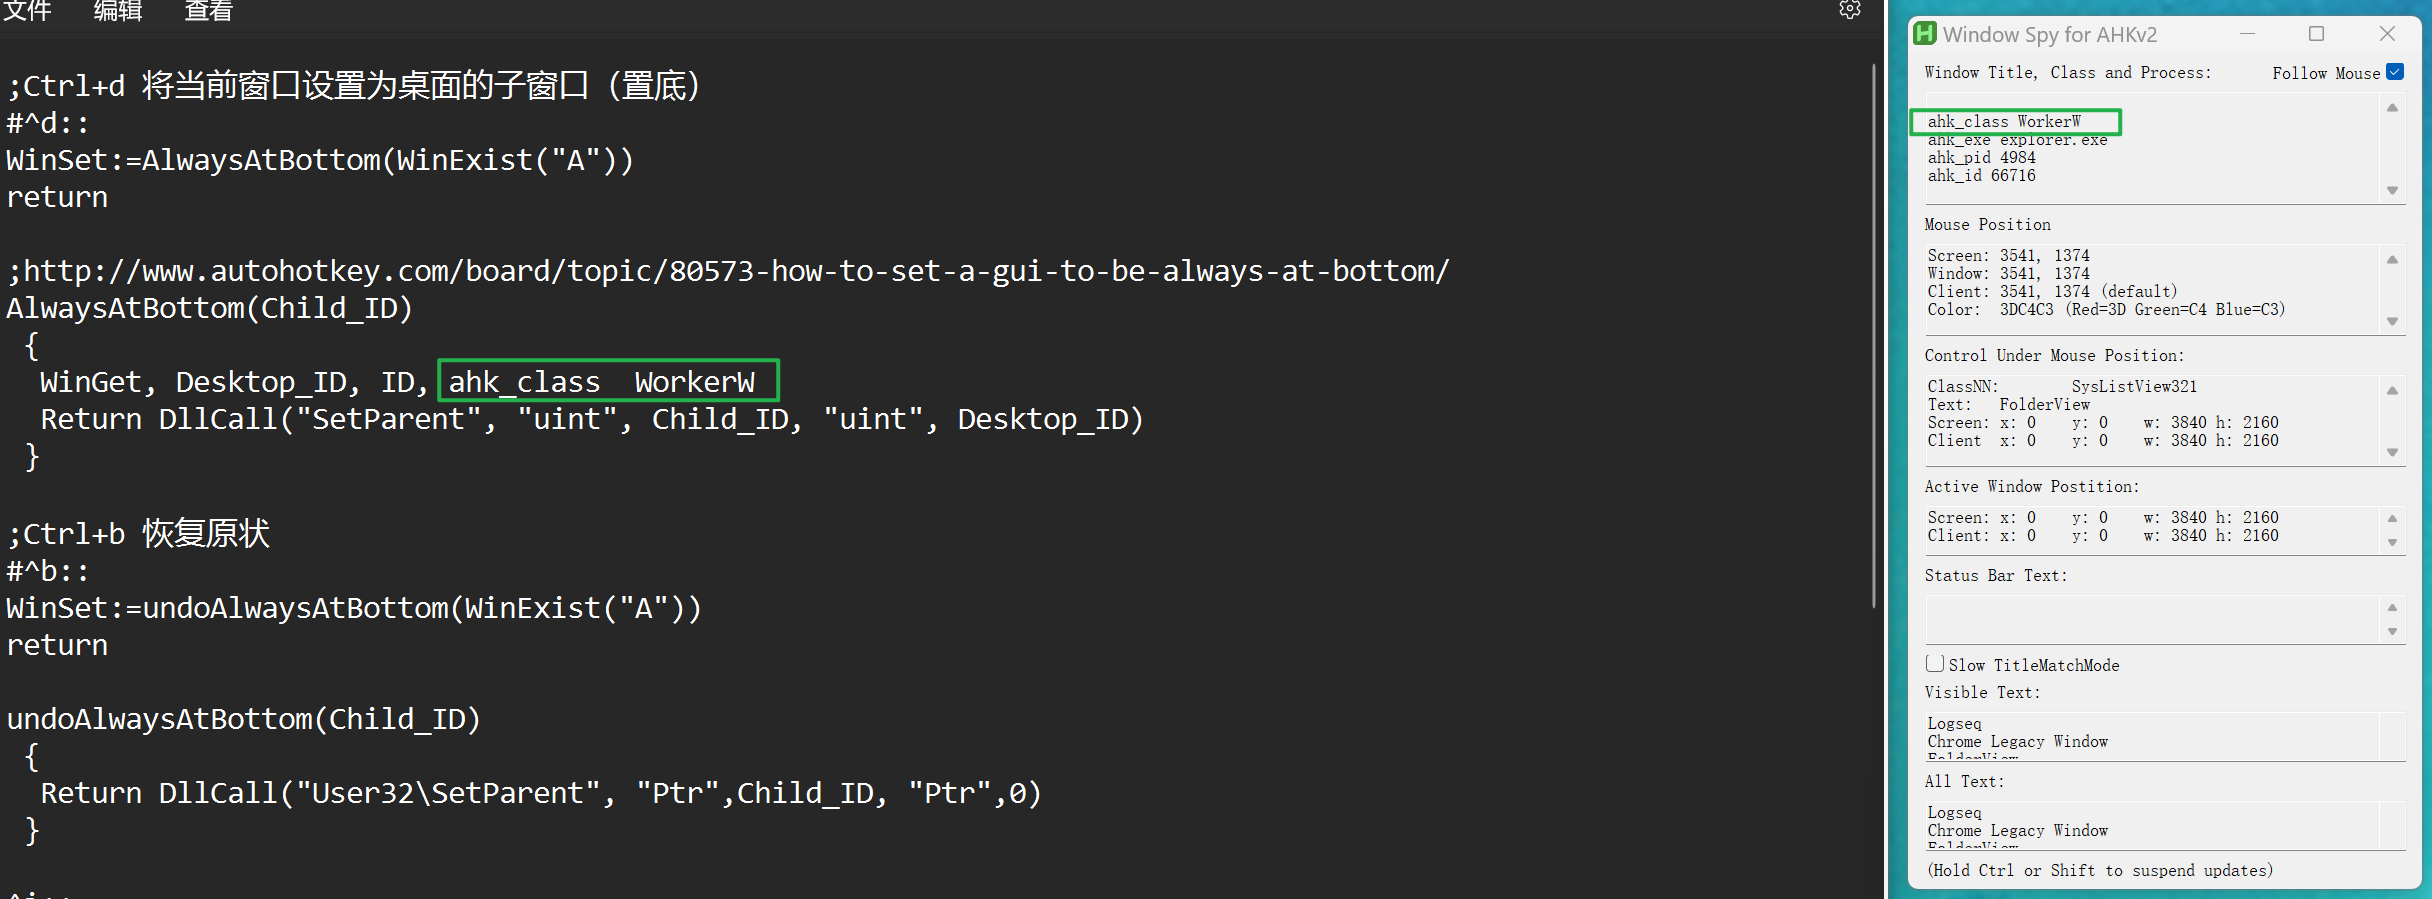2432x899 pixels.
Task: Minimize the Window Spy for AHKv2 window
Action: coord(2247,34)
